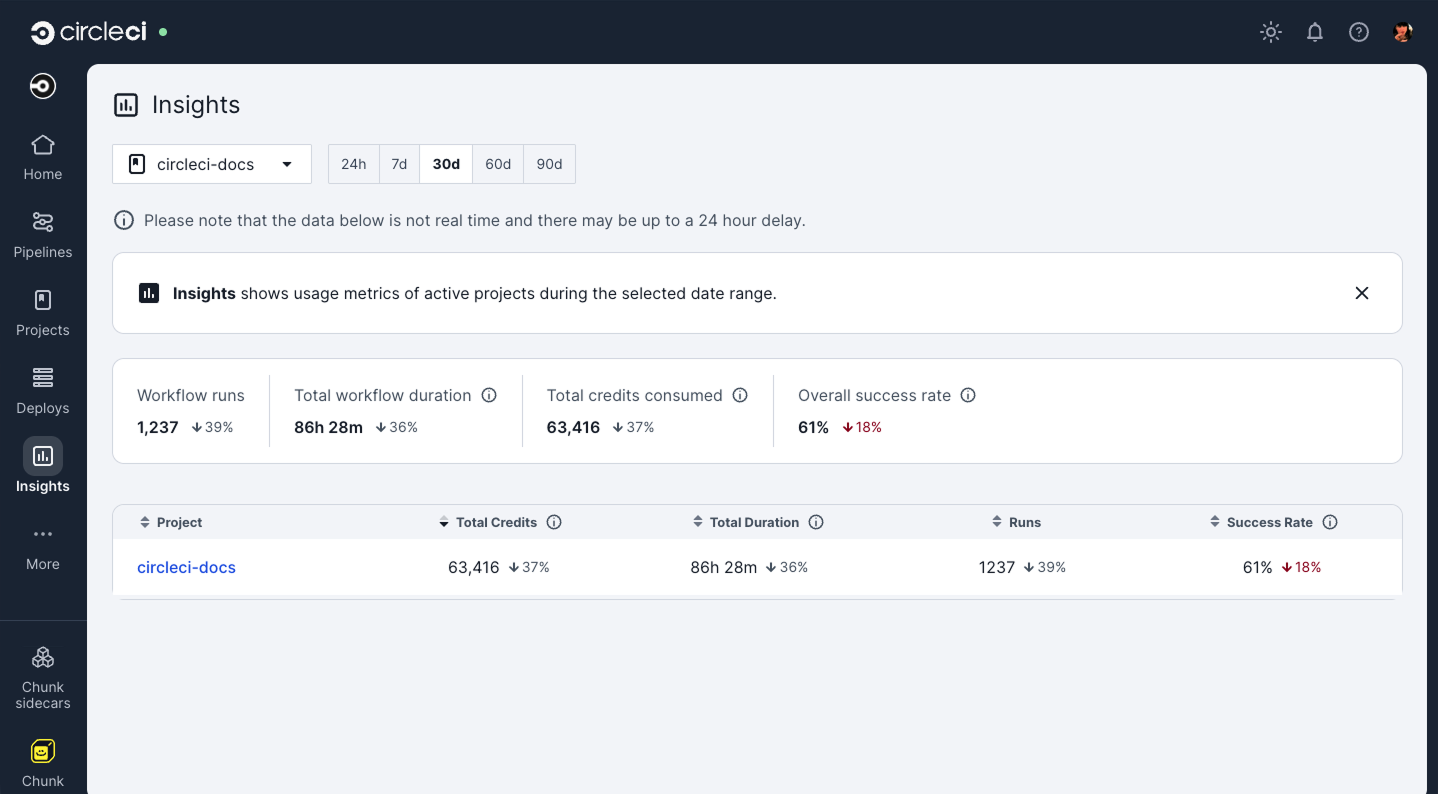The height and width of the screenshot is (794, 1438).
Task: Click the 1237 runs table cell
Action: 997,567
